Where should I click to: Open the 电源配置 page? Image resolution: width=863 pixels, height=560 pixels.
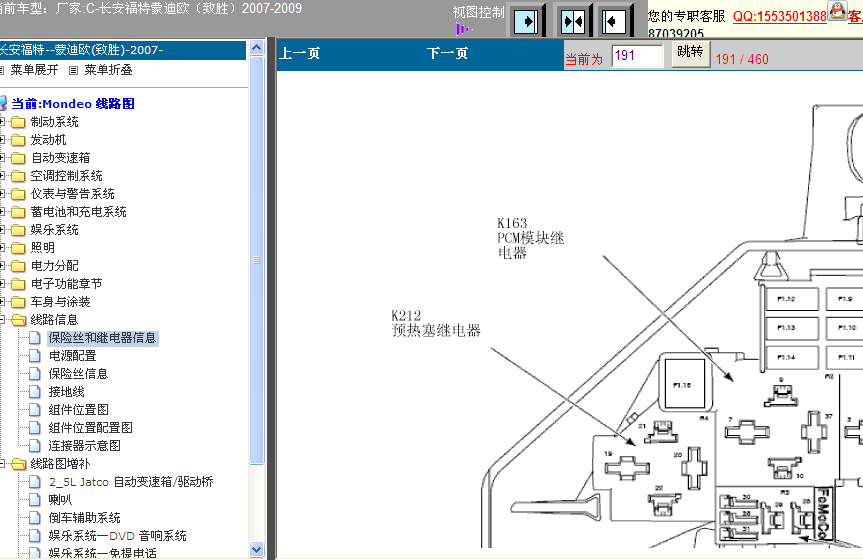[73, 356]
